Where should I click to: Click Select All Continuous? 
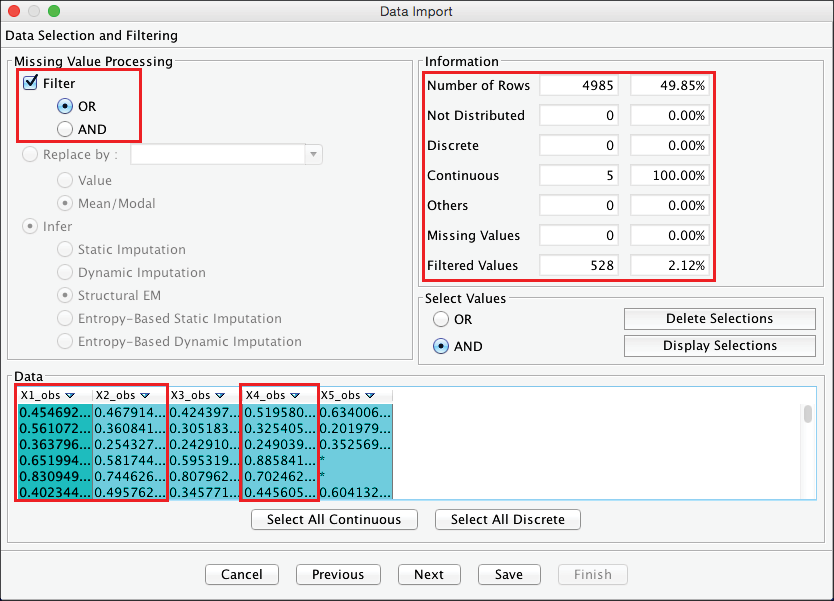click(x=334, y=520)
